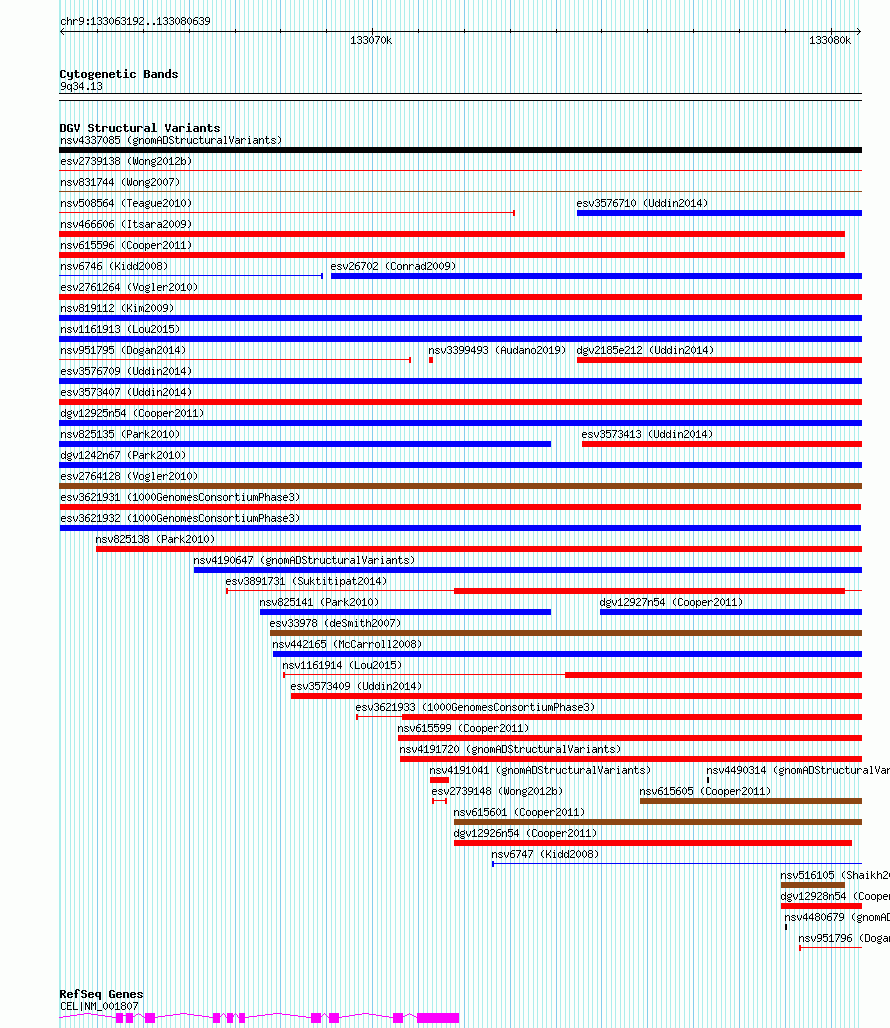Open dgv1242n67 (Park2010) entry

(x=123, y=455)
